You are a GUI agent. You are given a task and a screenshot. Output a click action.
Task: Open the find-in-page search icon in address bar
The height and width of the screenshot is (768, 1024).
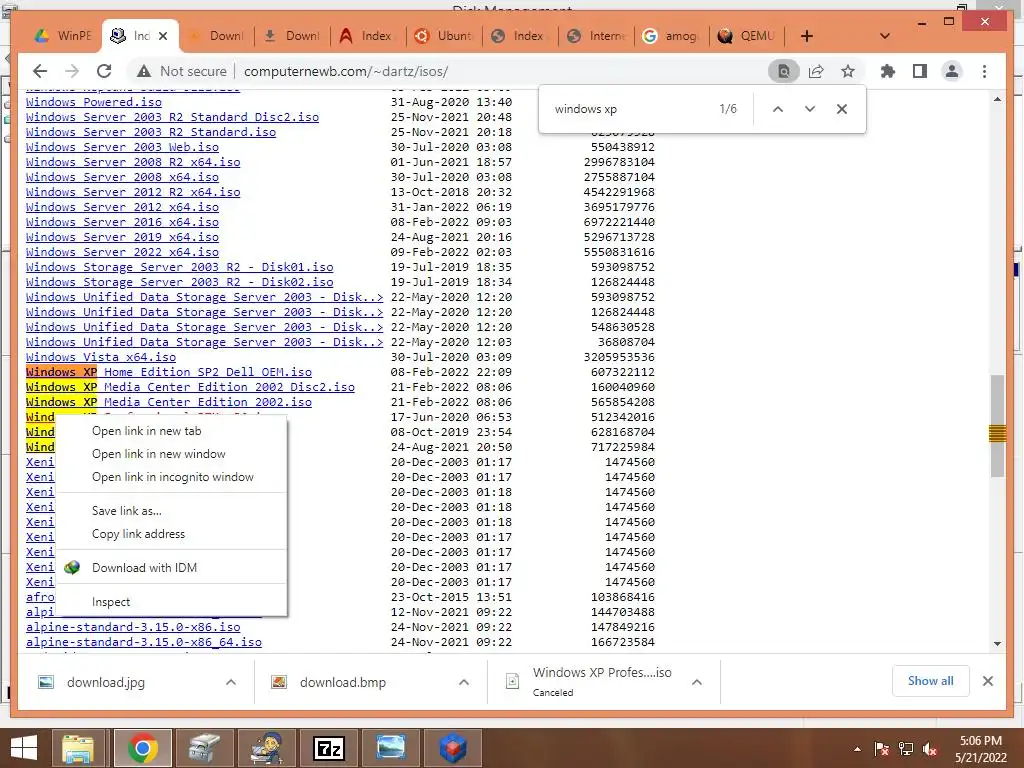[784, 71]
